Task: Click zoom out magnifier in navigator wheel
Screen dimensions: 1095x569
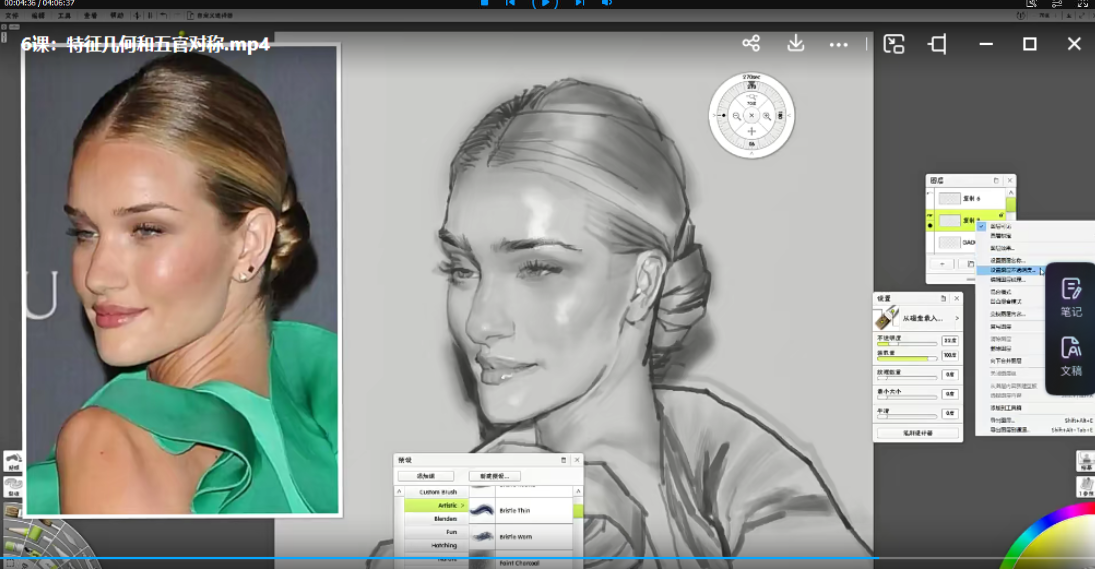Action: tap(737, 116)
